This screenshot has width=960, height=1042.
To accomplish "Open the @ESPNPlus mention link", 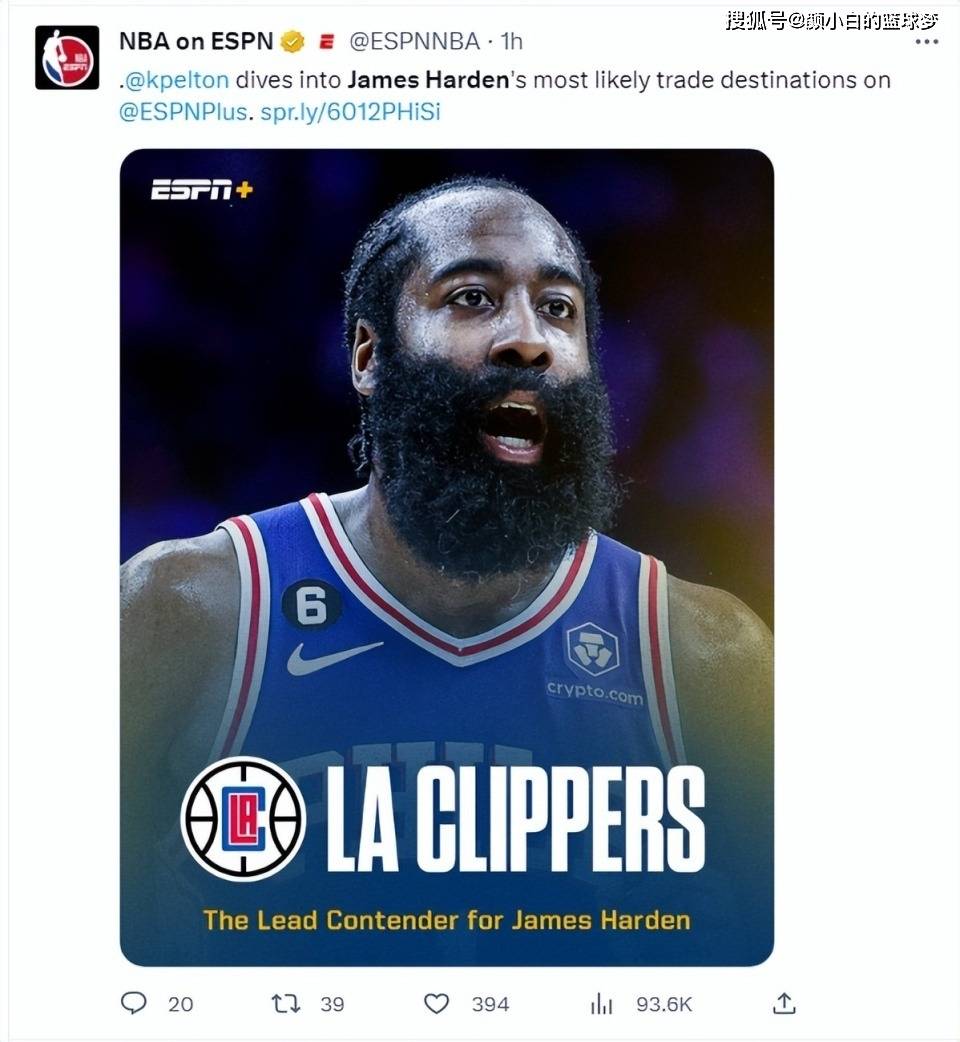I will [x=183, y=112].
